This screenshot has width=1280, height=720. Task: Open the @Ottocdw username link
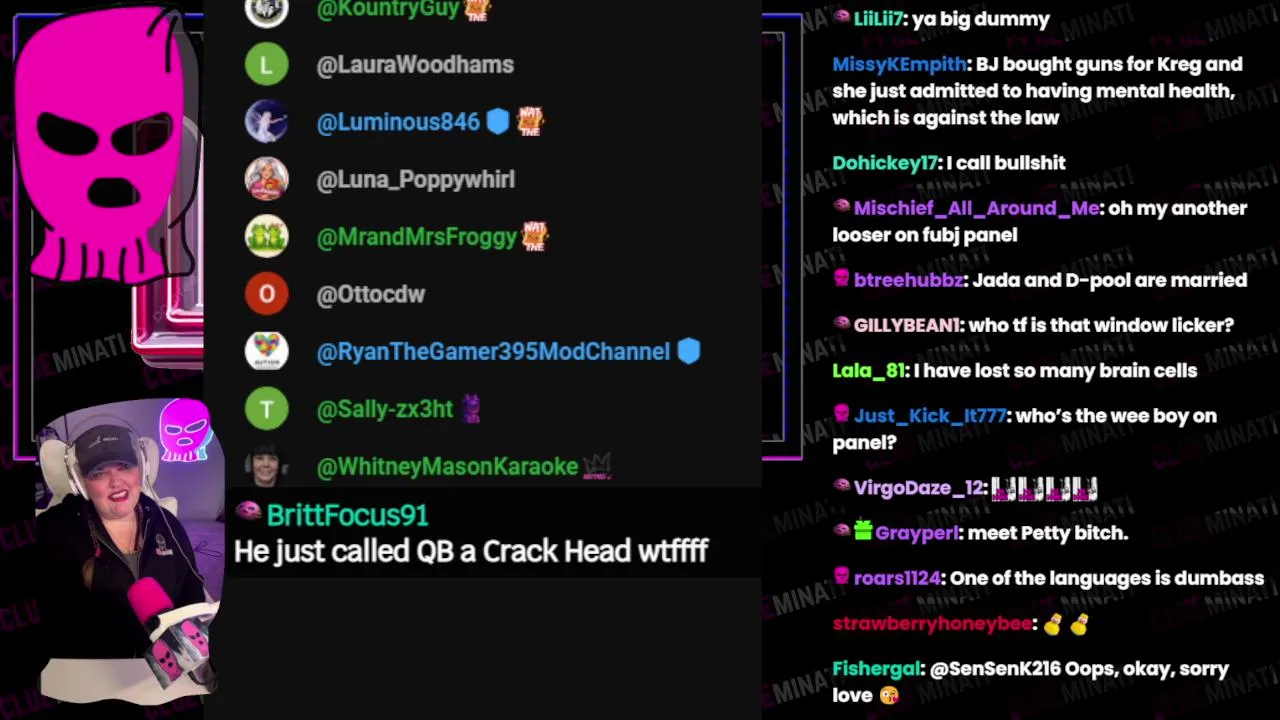click(371, 295)
